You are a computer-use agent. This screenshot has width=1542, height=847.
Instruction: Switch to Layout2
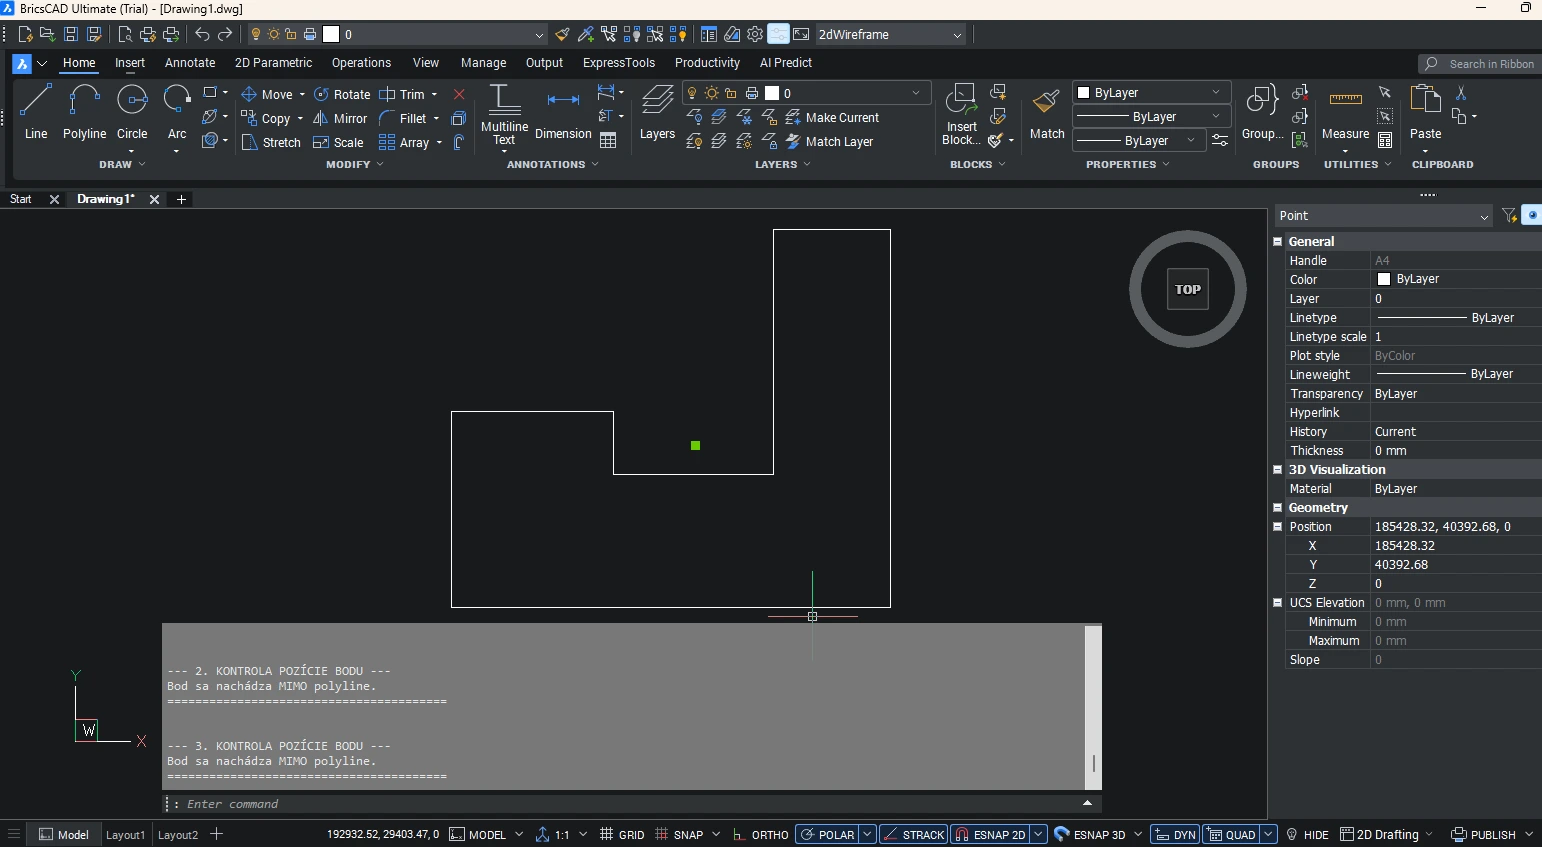(177, 834)
